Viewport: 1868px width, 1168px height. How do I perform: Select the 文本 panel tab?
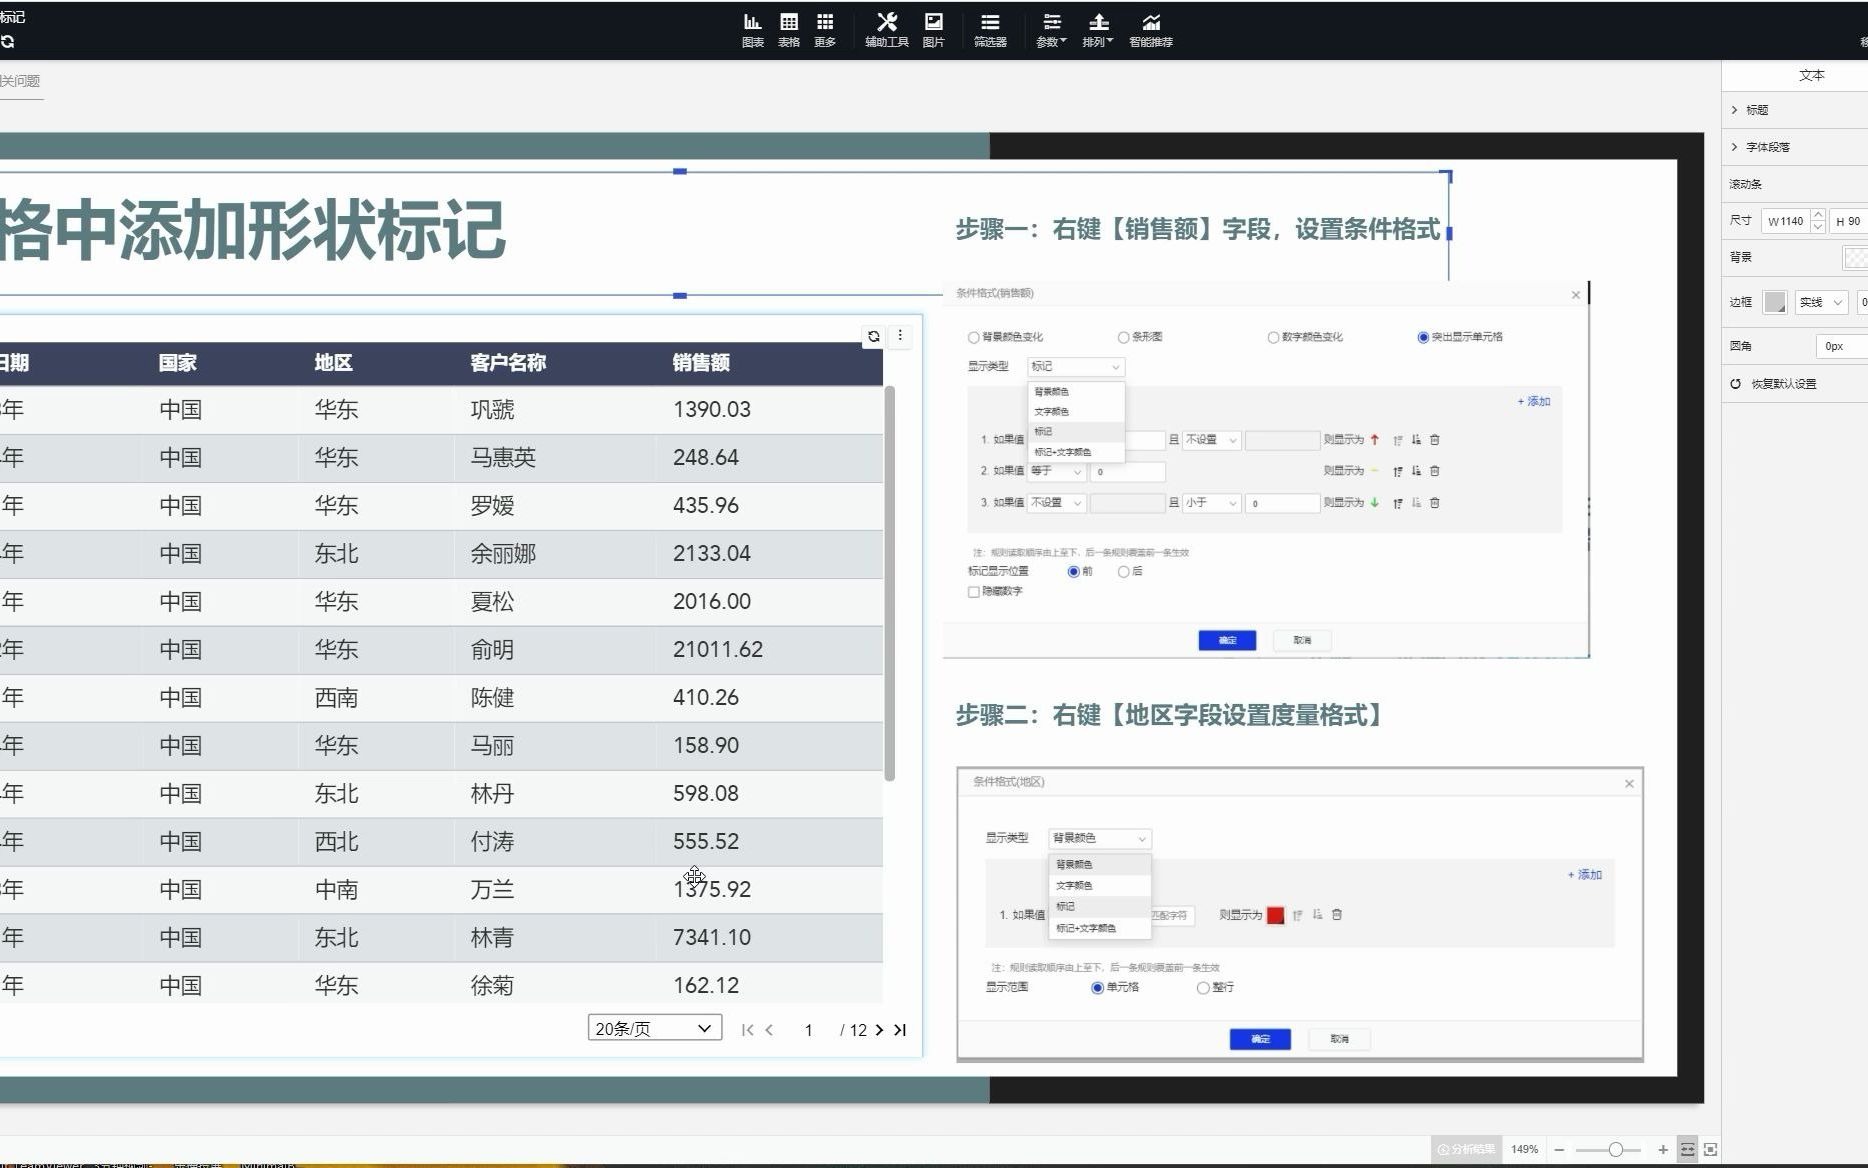point(1811,75)
